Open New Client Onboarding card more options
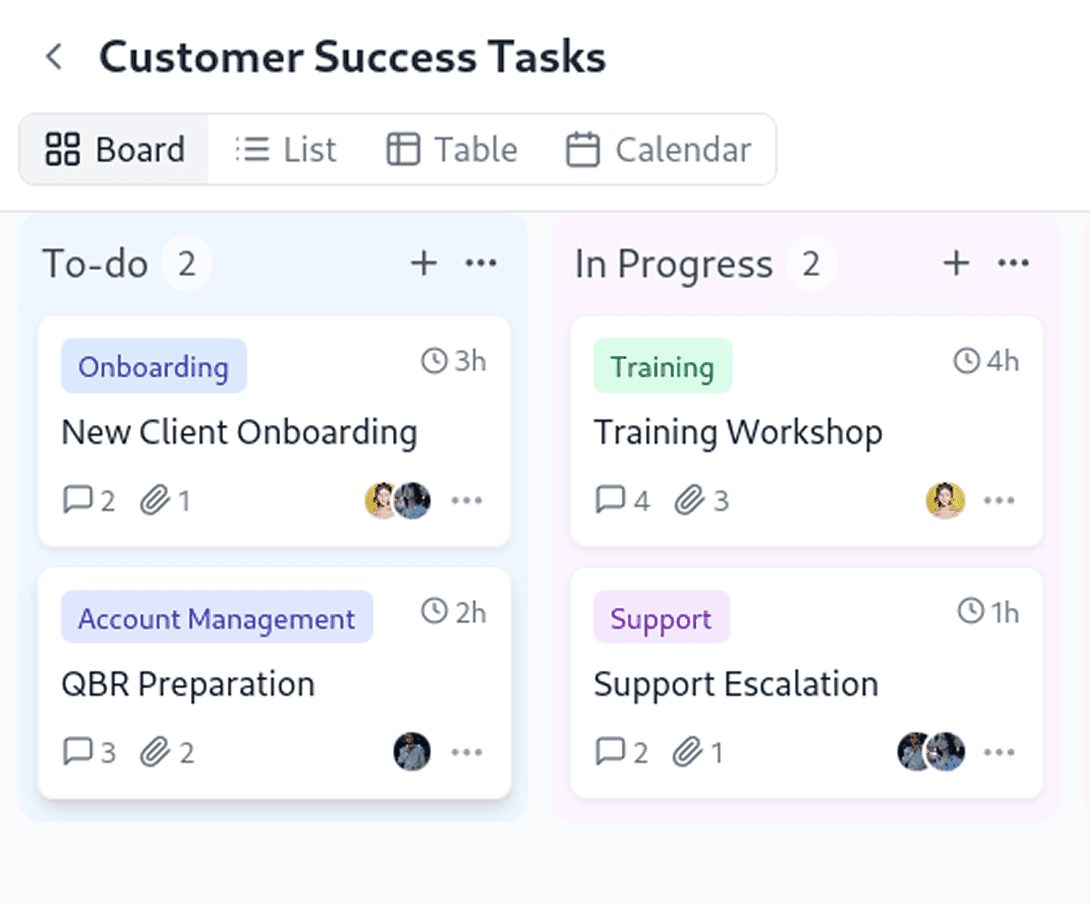This screenshot has height=905, width=1090. click(x=466, y=500)
